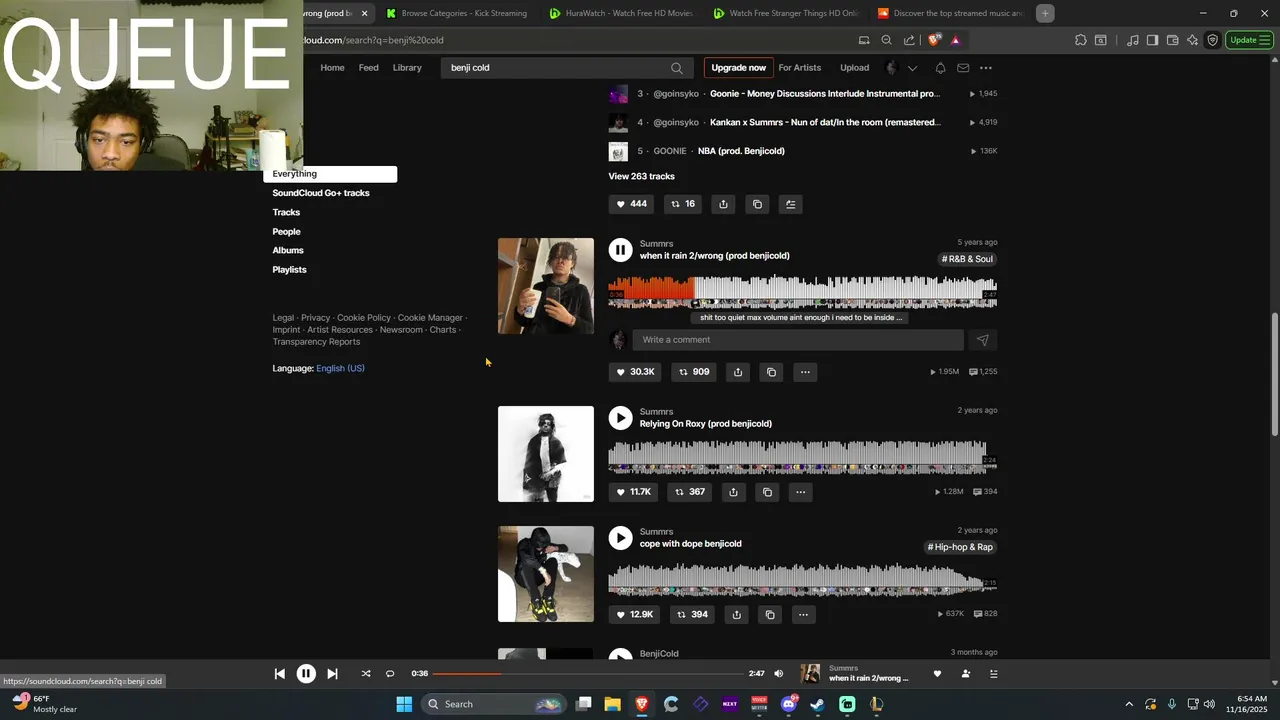Image resolution: width=1280 pixels, height=720 pixels.
Task: Send comment arrow button
Action: (982, 340)
